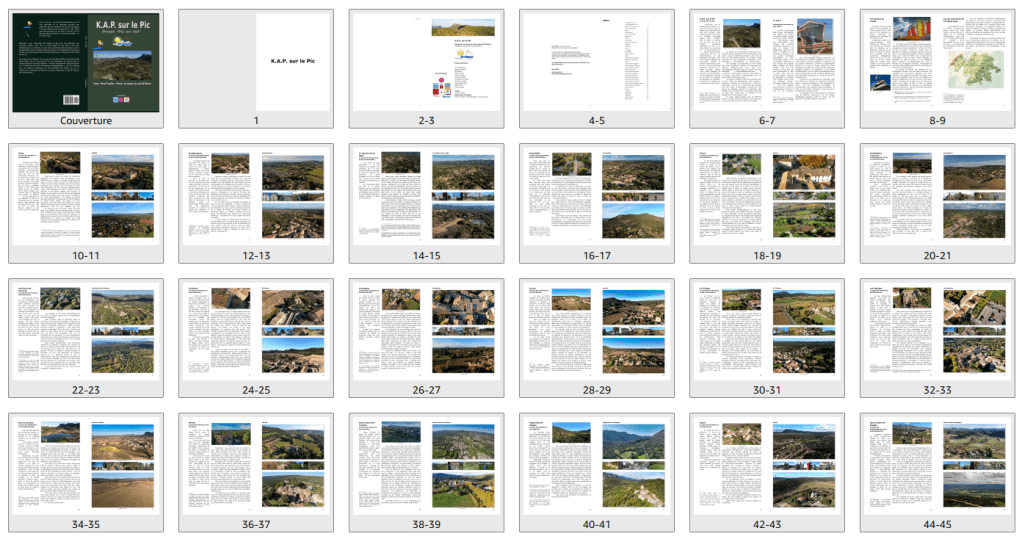Click the pages 28-29 spread
Image resolution: width=1022 pixels, height=539 pixels.
(596, 330)
